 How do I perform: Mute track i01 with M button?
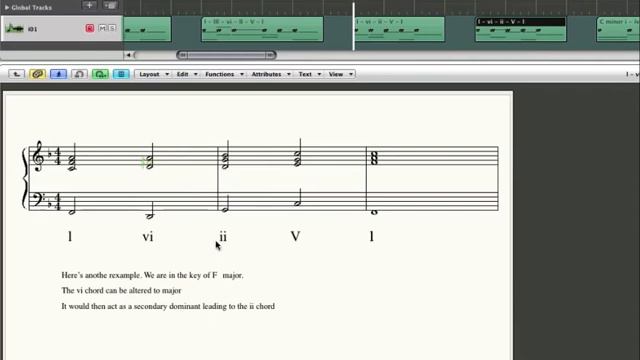click(x=102, y=28)
